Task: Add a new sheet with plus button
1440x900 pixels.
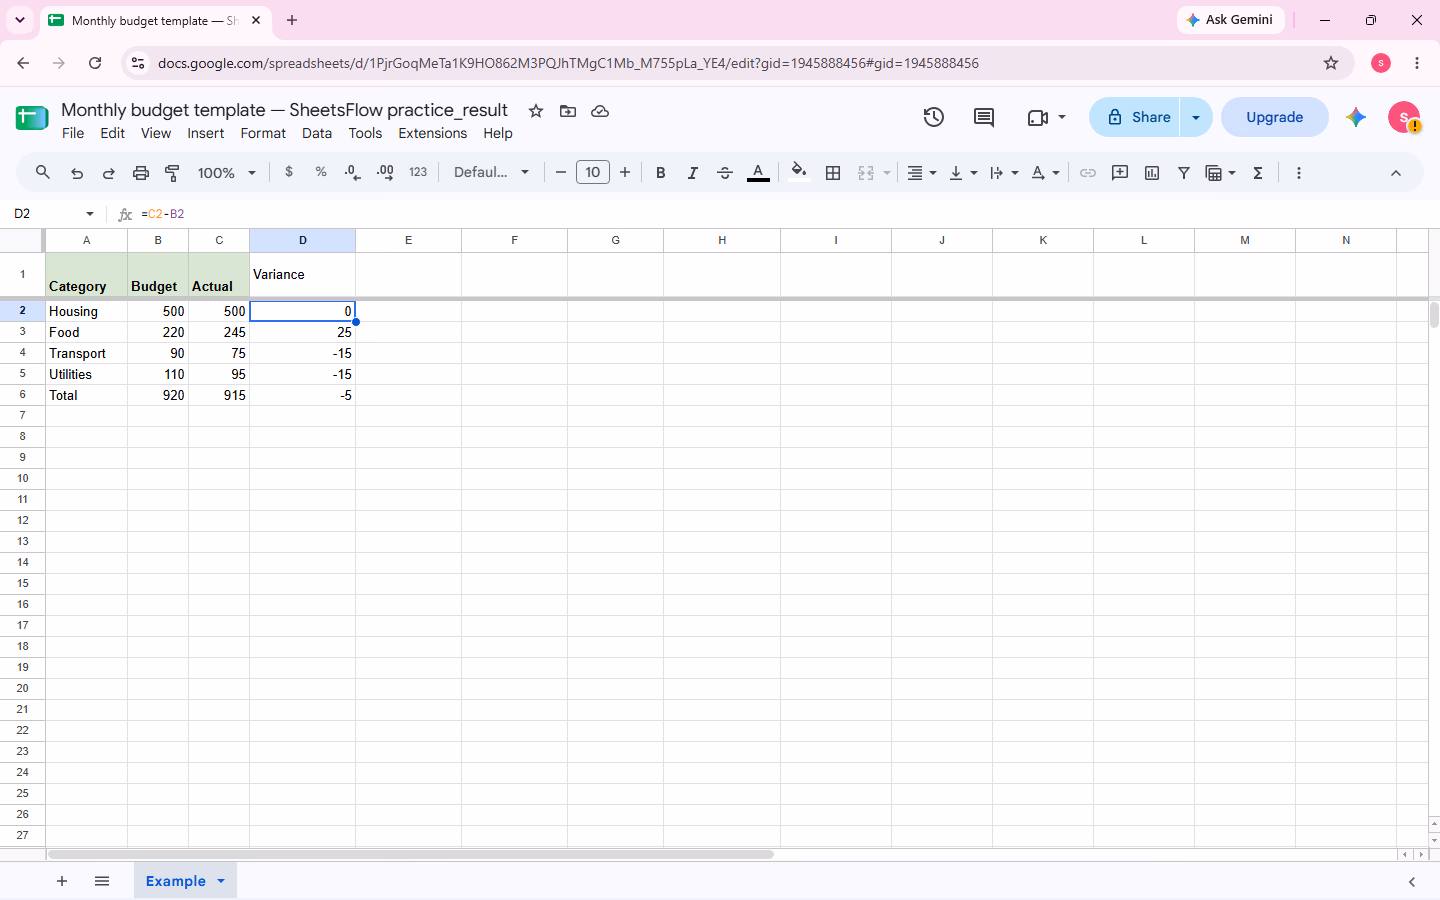Action: (x=62, y=881)
